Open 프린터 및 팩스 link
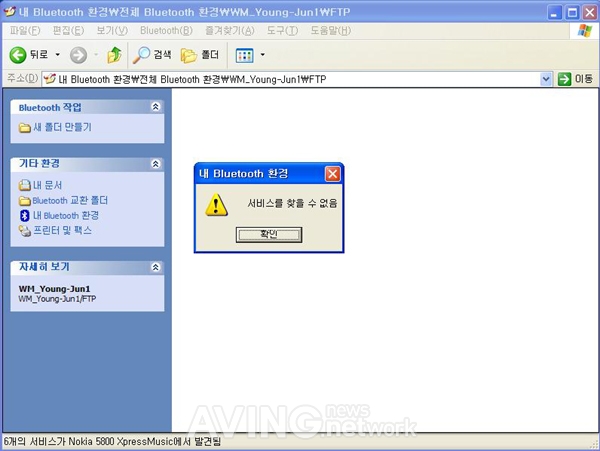 pyautogui.click(x=62, y=230)
